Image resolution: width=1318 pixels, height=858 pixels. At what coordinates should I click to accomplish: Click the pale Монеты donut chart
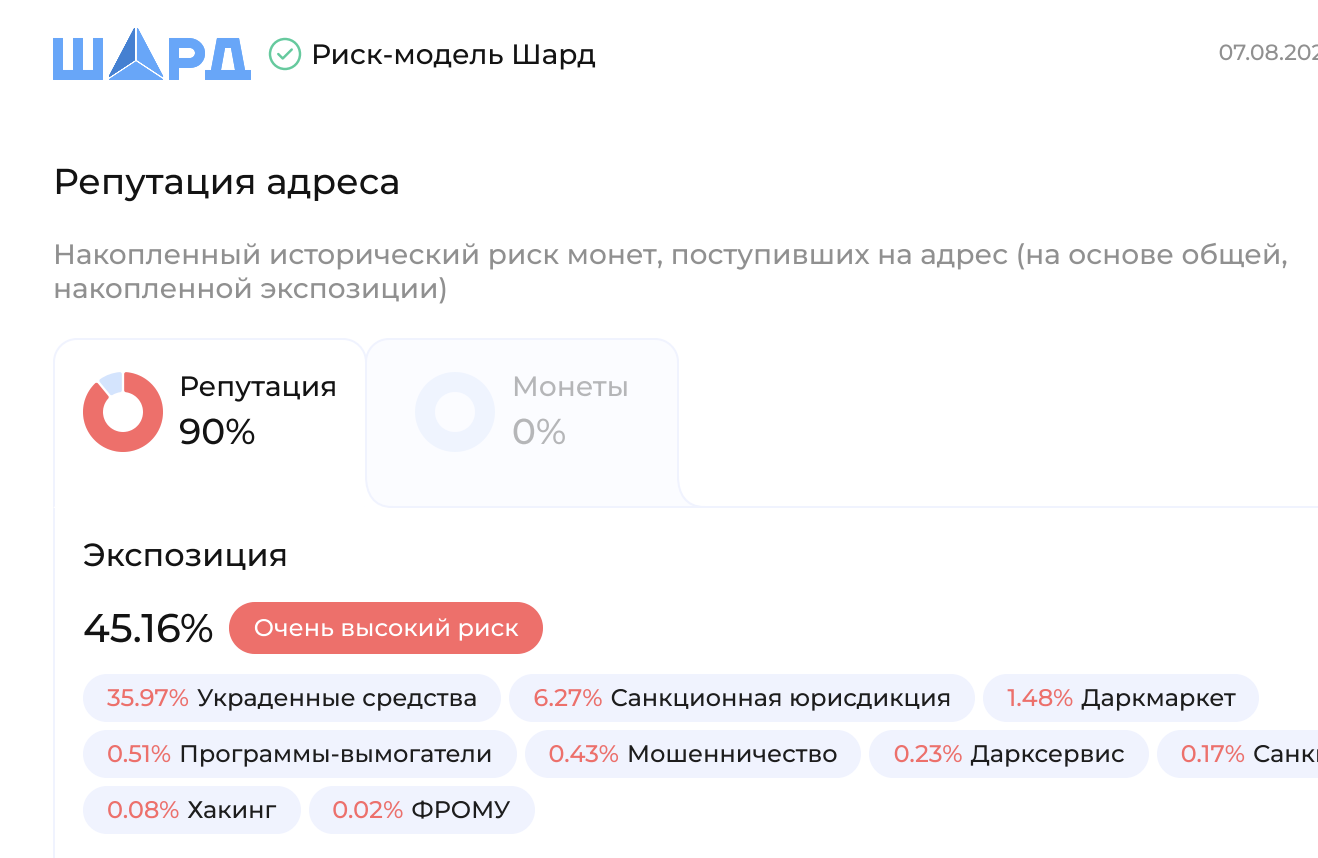pyautogui.click(x=455, y=412)
